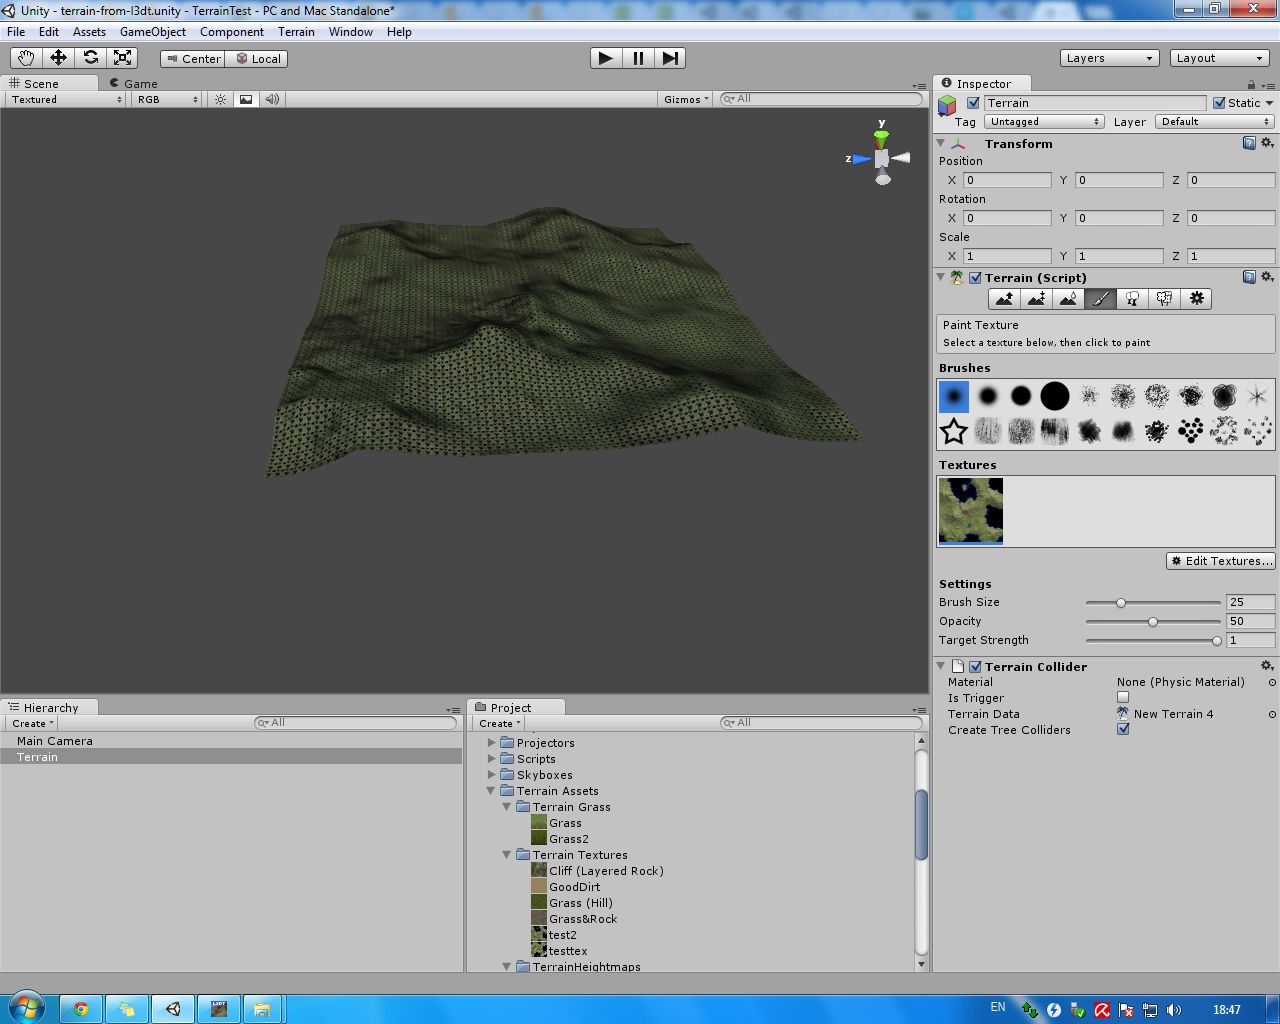Screen dimensions: 1280x1024
Task: Select the large soft round brush
Action: [x=1055, y=395]
